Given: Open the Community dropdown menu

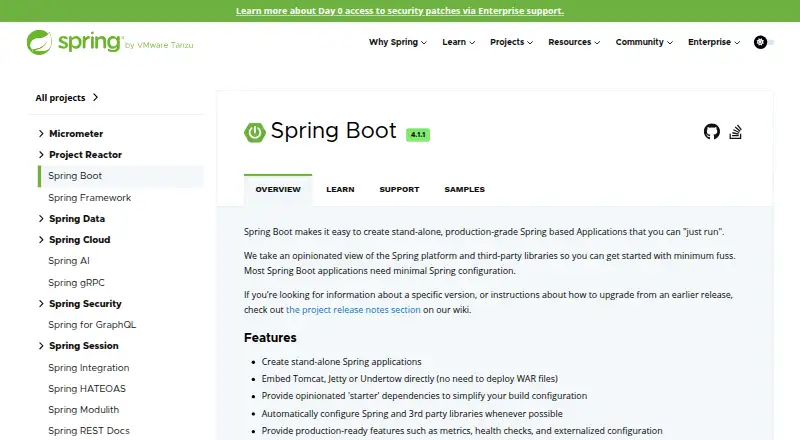Looking at the screenshot, I should point(644,42).
